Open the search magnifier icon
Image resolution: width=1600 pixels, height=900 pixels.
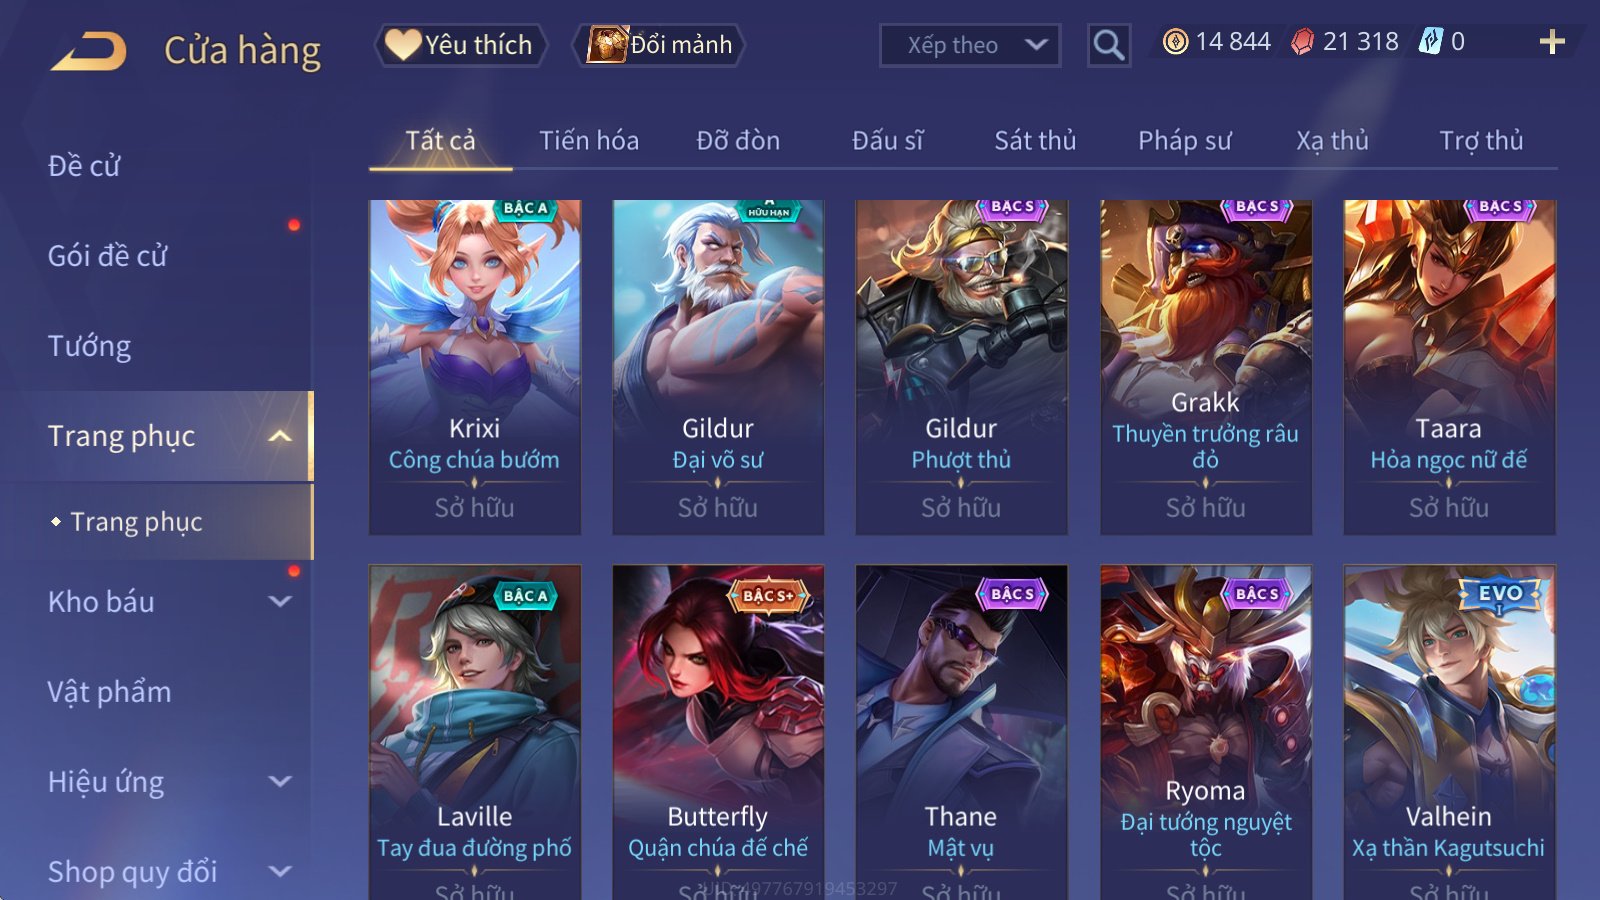point(1108,45)
